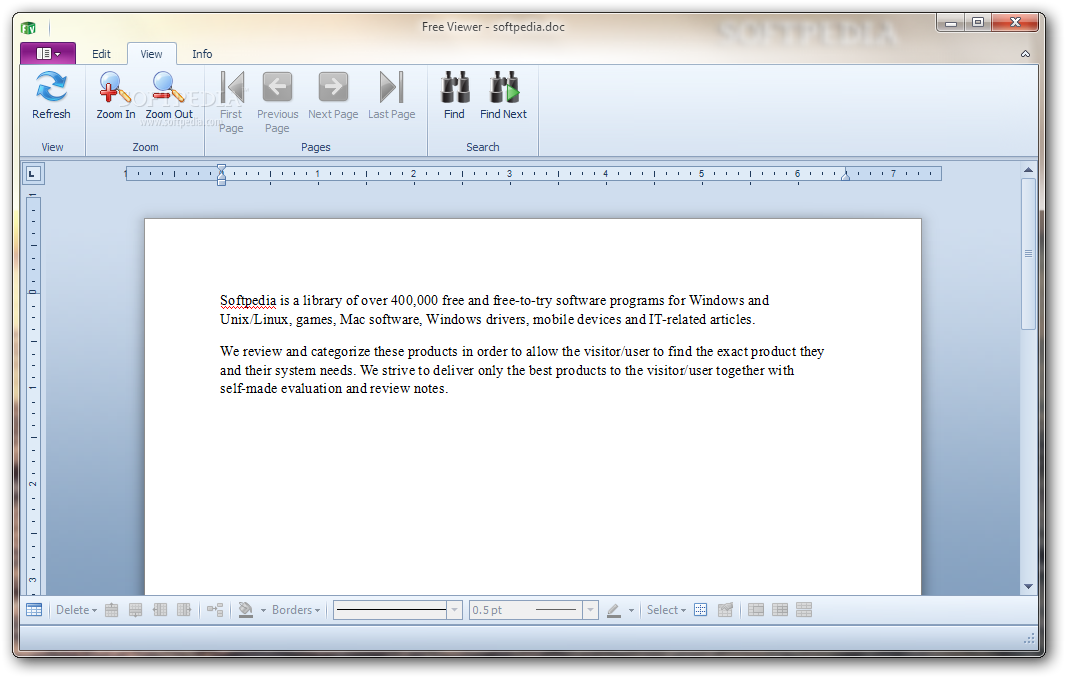Open the Delete dropdown

tap(76, 610)
